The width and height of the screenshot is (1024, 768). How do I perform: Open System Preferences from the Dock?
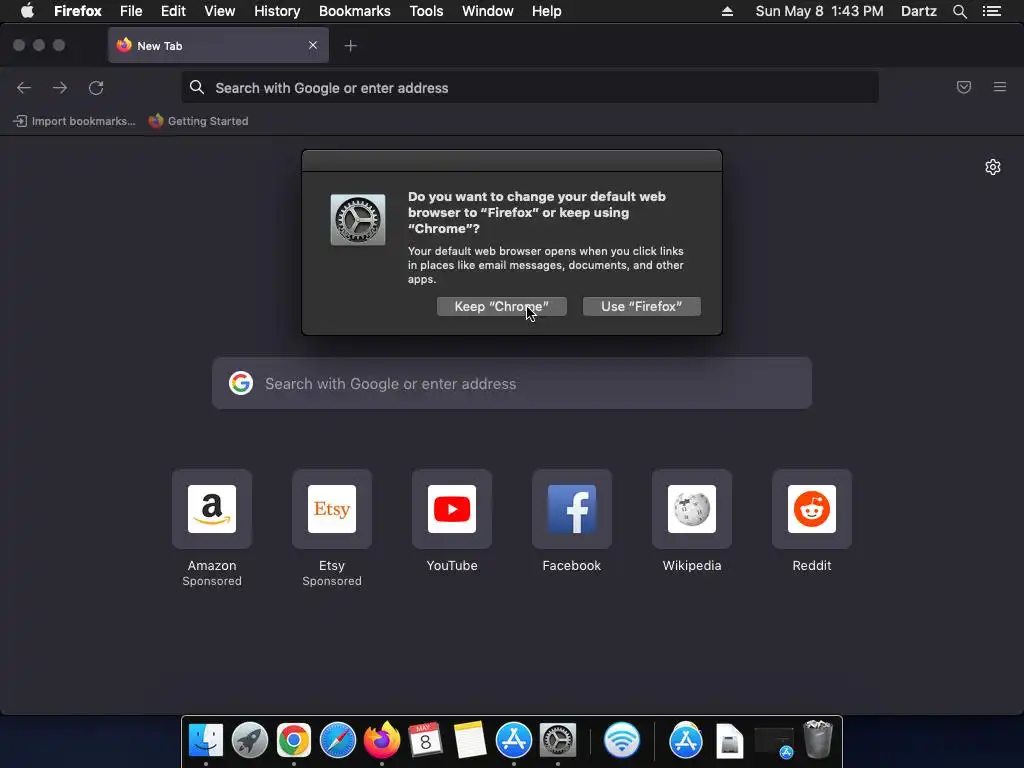pyautogui.click(x=558, y=740)
